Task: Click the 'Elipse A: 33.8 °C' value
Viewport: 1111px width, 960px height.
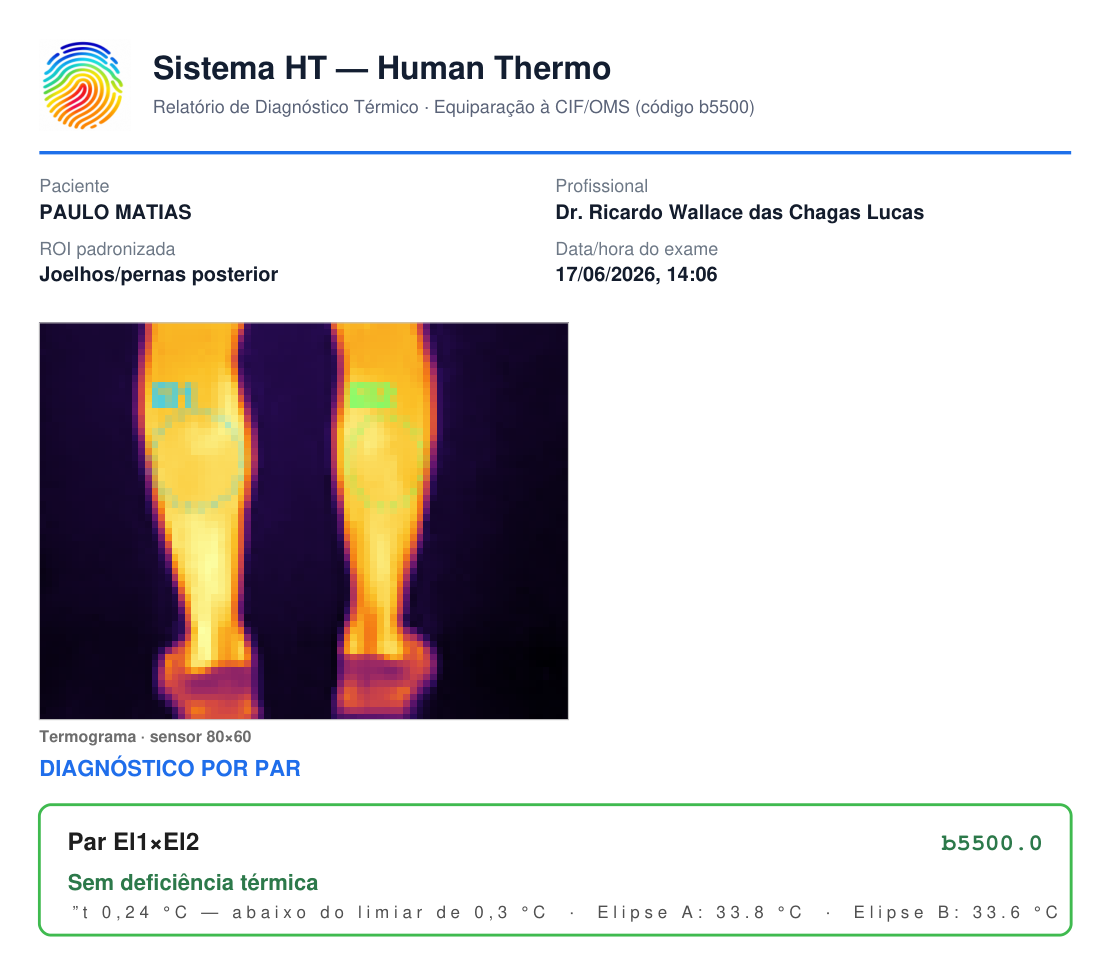Action: point(699,913)
